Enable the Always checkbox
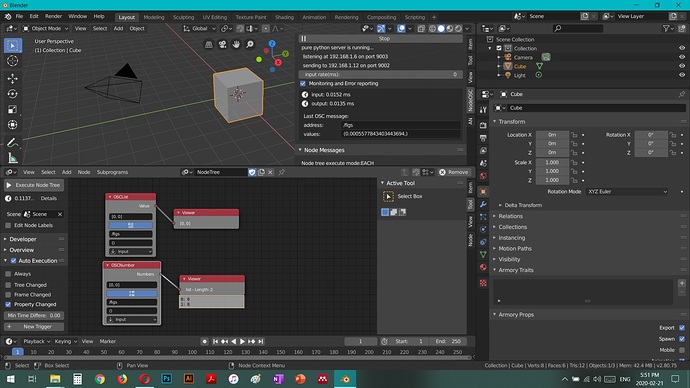690x388 pixels. click(x=8, y=274)
